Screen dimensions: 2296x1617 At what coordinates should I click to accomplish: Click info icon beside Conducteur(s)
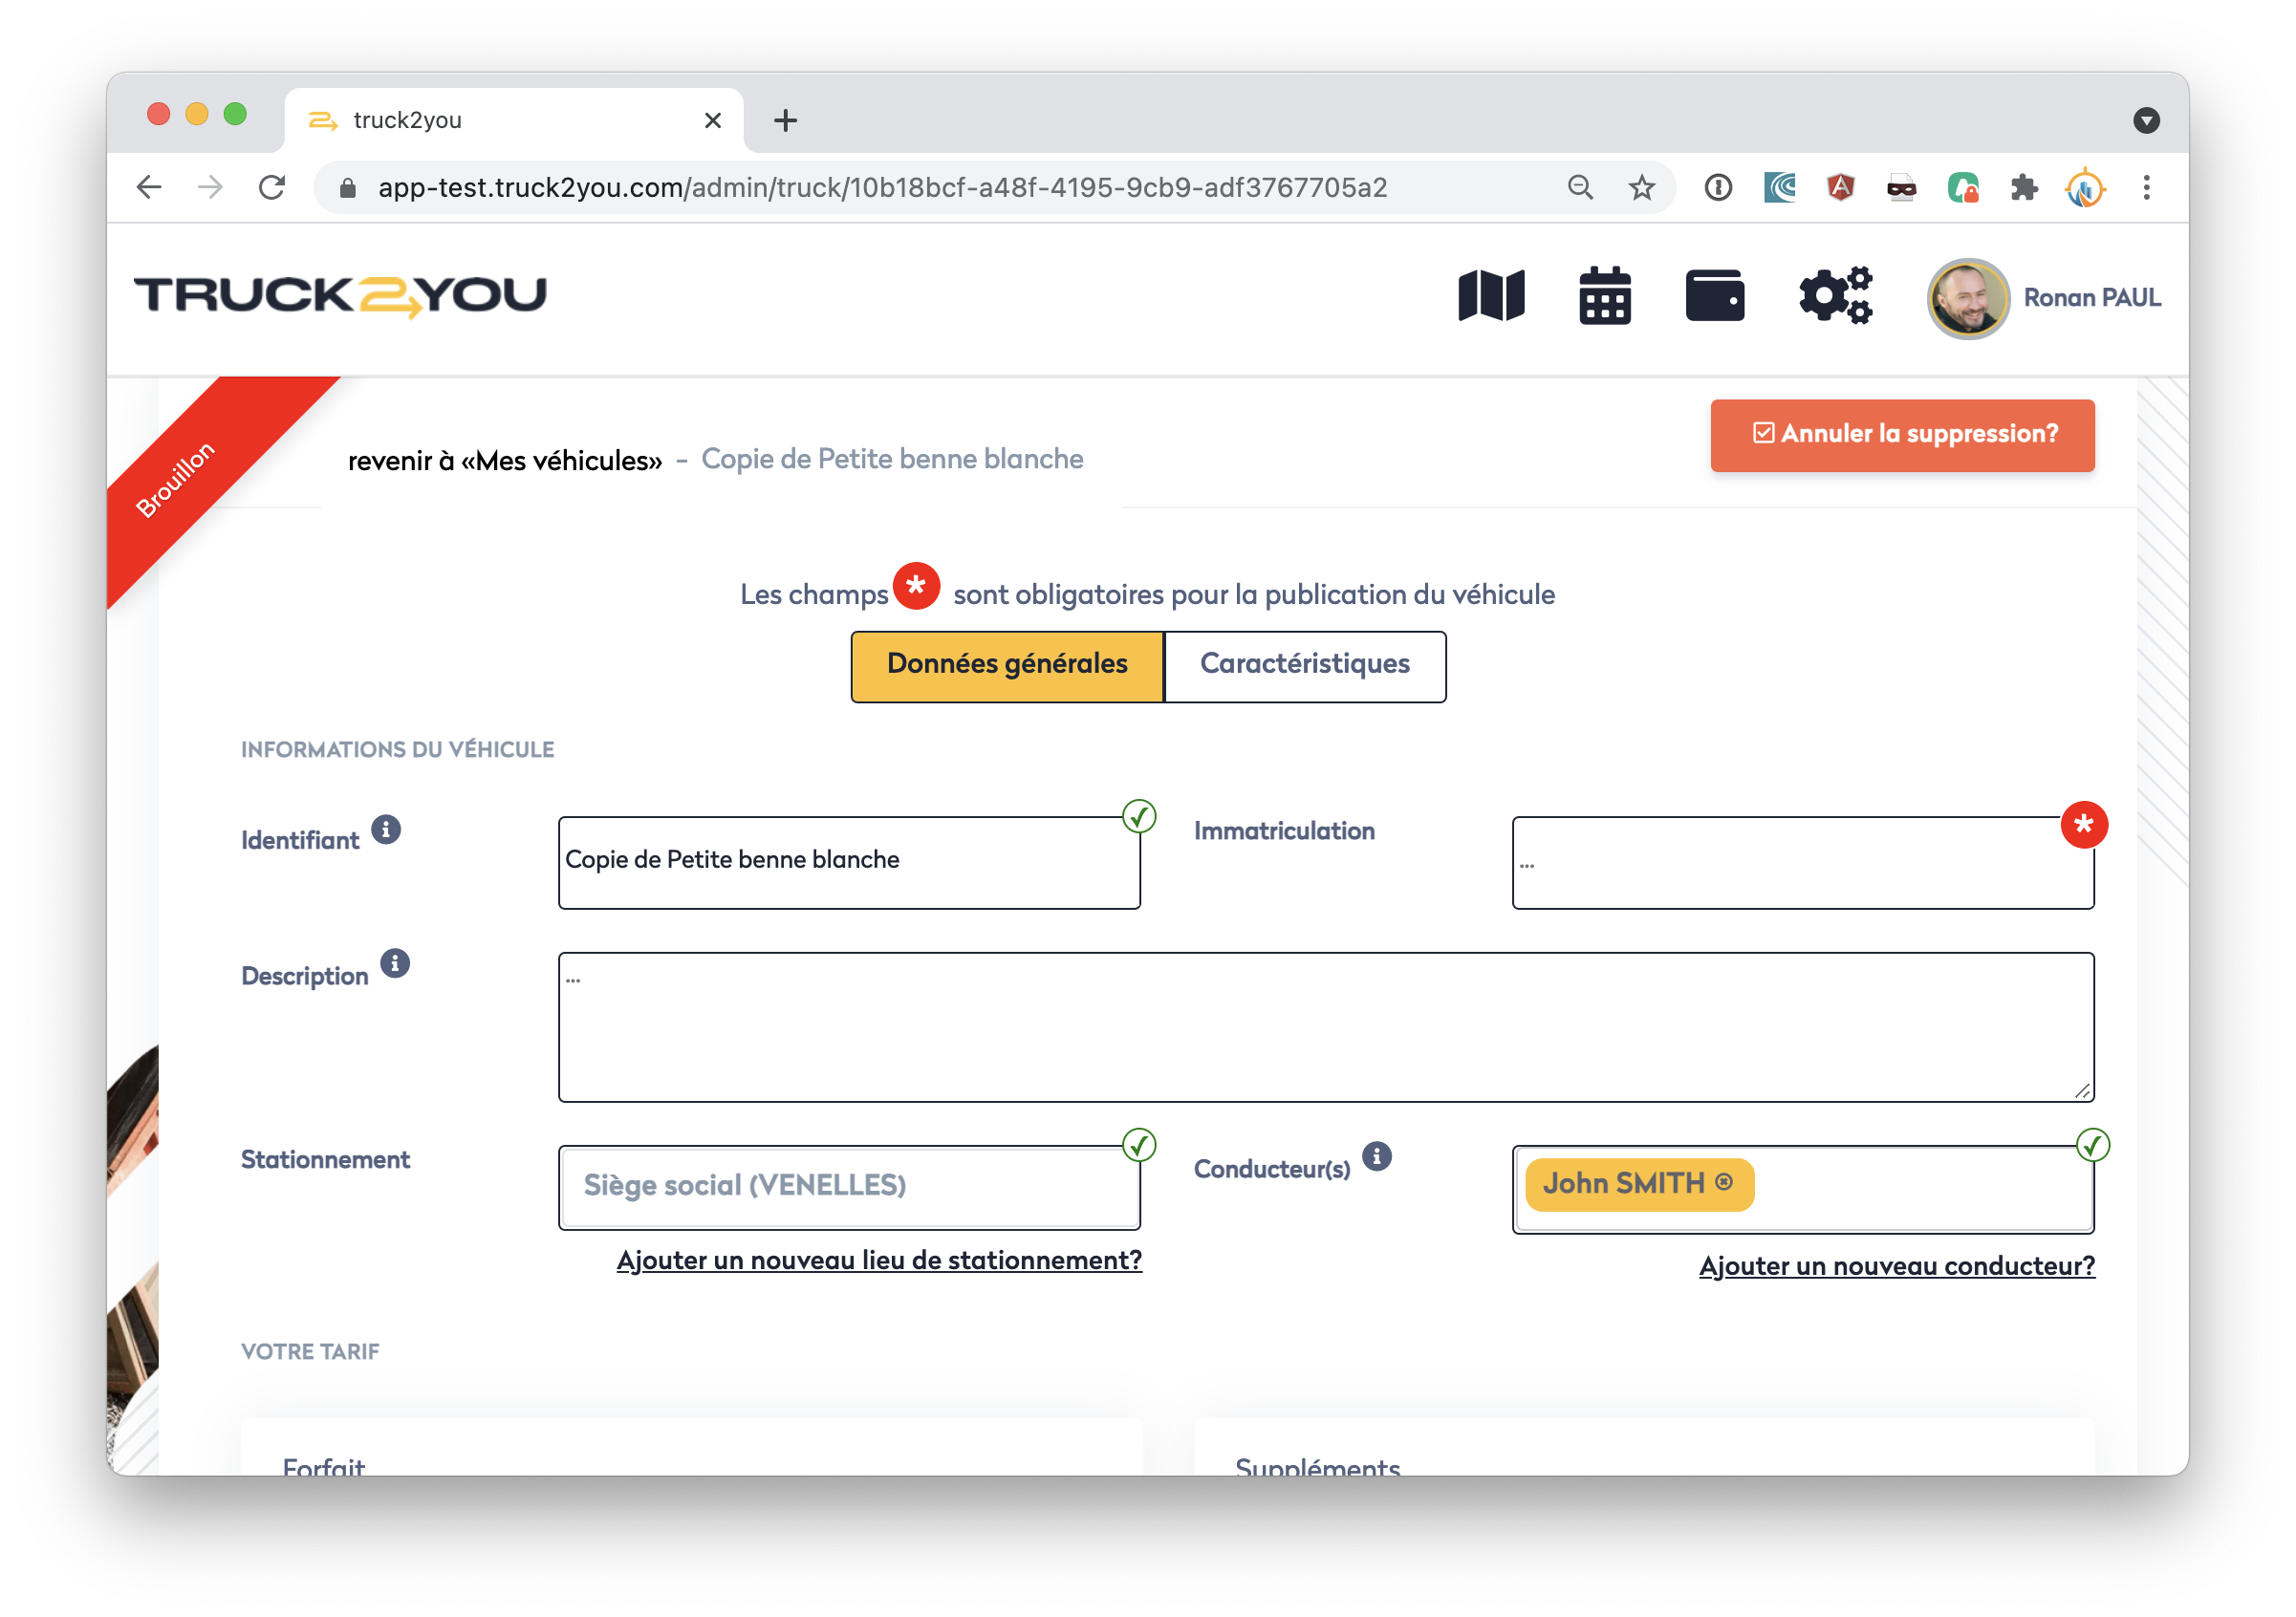[1377, 1156]
